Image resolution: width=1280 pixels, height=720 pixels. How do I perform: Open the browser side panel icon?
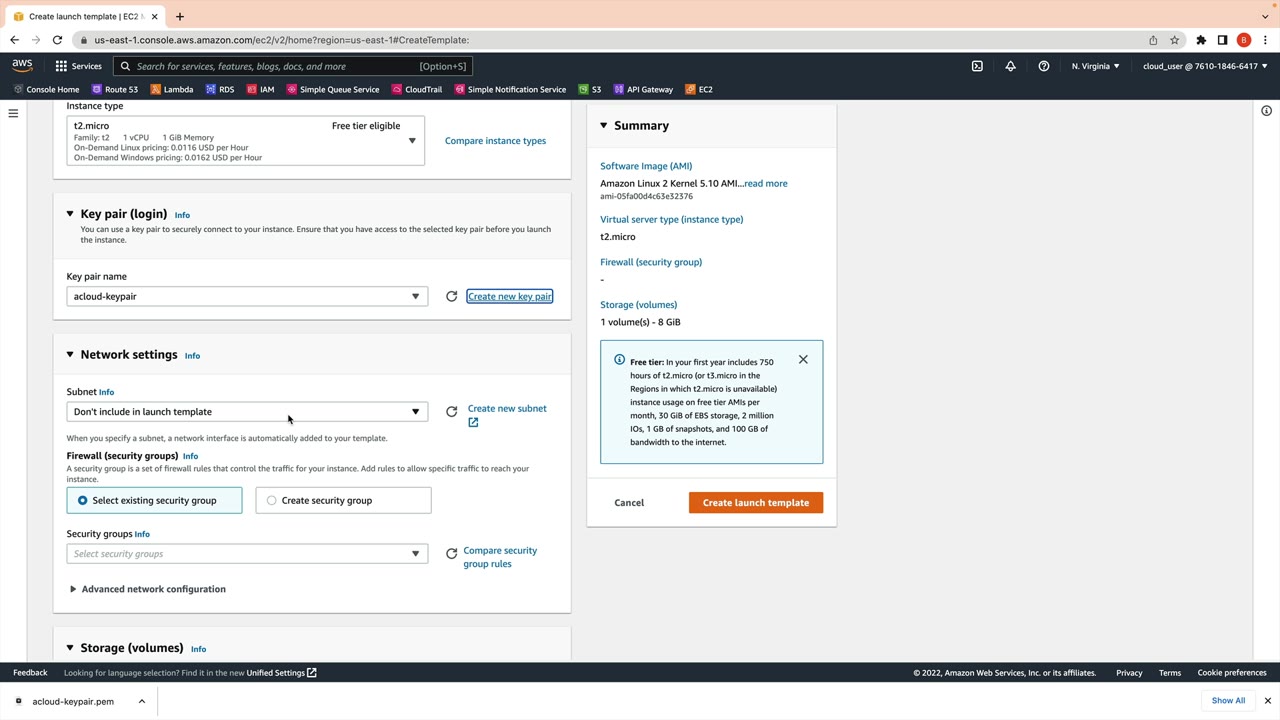1222,40
